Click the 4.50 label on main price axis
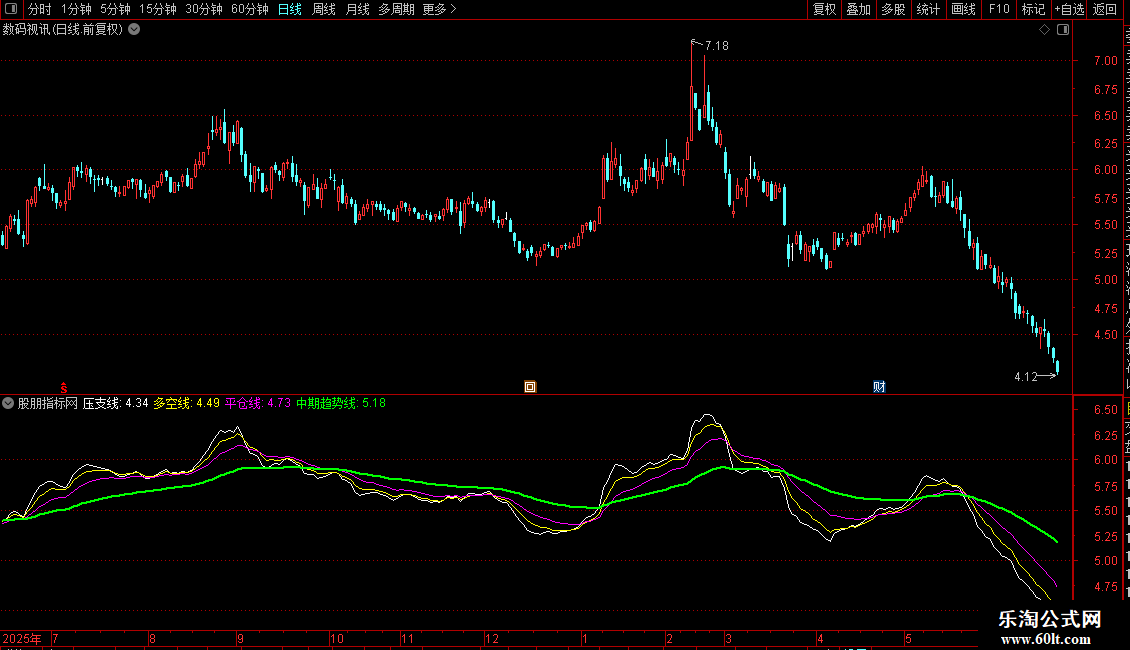The width and height of the screenshot is (1130, 650). tap(1105, 335)
